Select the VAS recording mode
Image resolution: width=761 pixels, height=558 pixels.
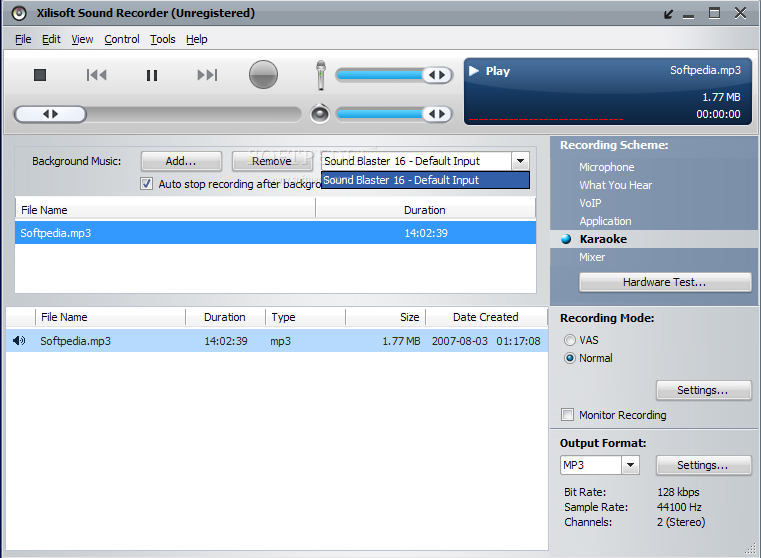[570, 340]
